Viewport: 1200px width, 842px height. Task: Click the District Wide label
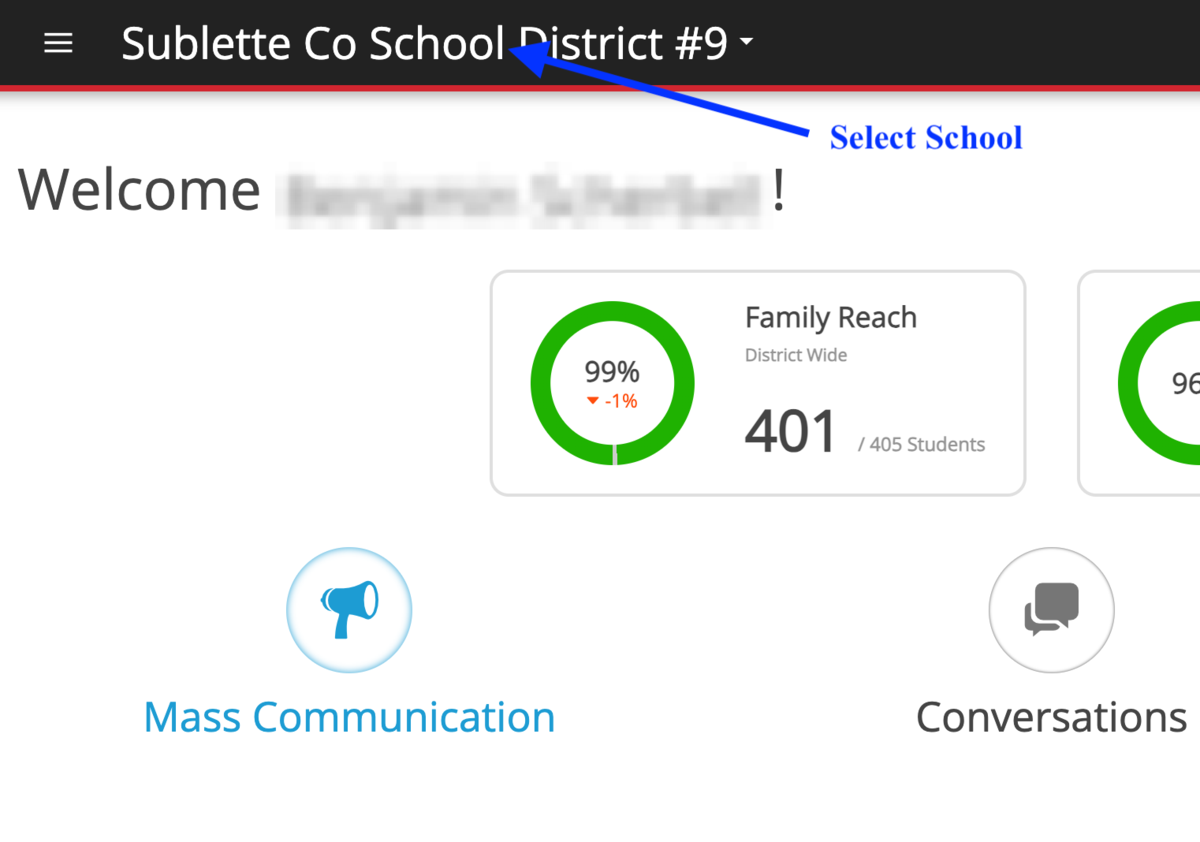pyautogui.click(x=796, y=355)
